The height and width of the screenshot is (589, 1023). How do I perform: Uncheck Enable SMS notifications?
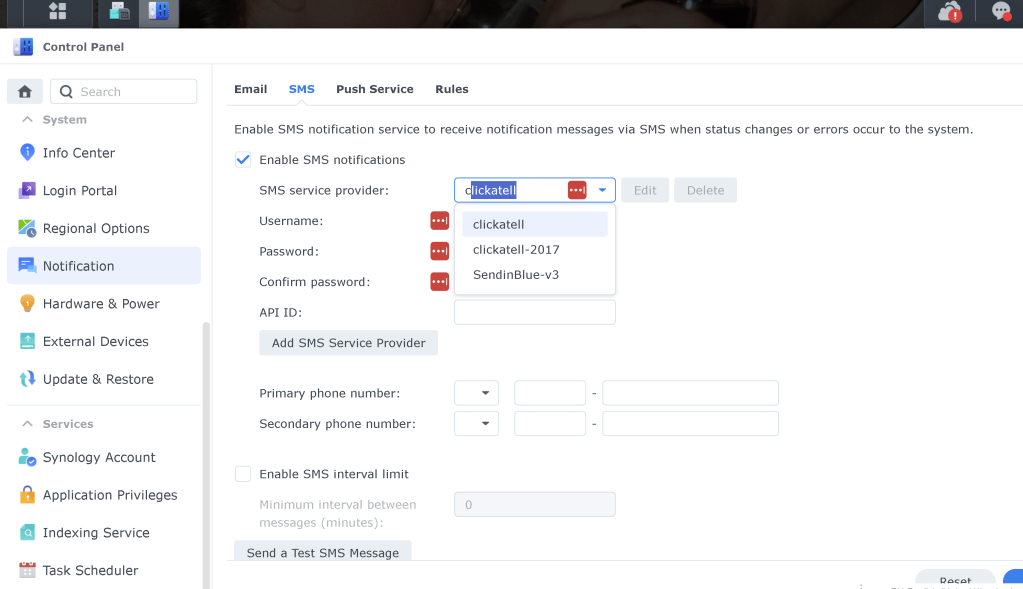click(x=243, y=160)
